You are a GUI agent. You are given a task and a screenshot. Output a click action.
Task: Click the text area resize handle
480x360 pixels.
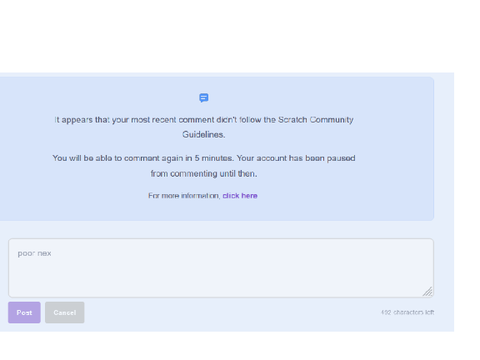point(428,292)
